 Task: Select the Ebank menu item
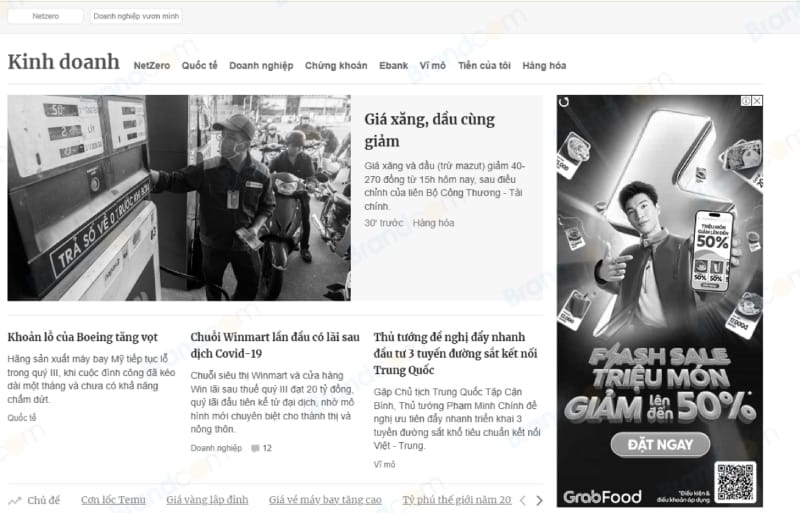point(393,66)
